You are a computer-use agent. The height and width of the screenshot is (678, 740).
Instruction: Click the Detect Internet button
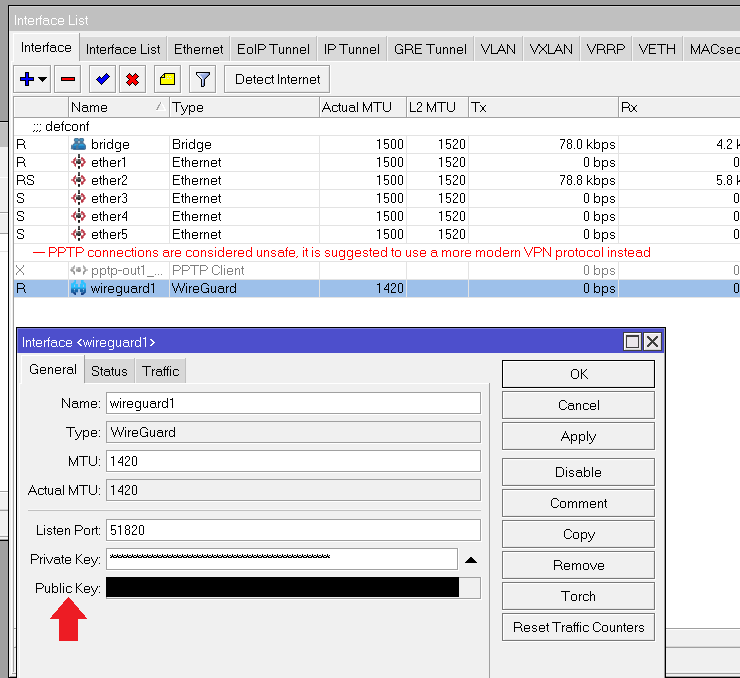[x=277, y=79]
